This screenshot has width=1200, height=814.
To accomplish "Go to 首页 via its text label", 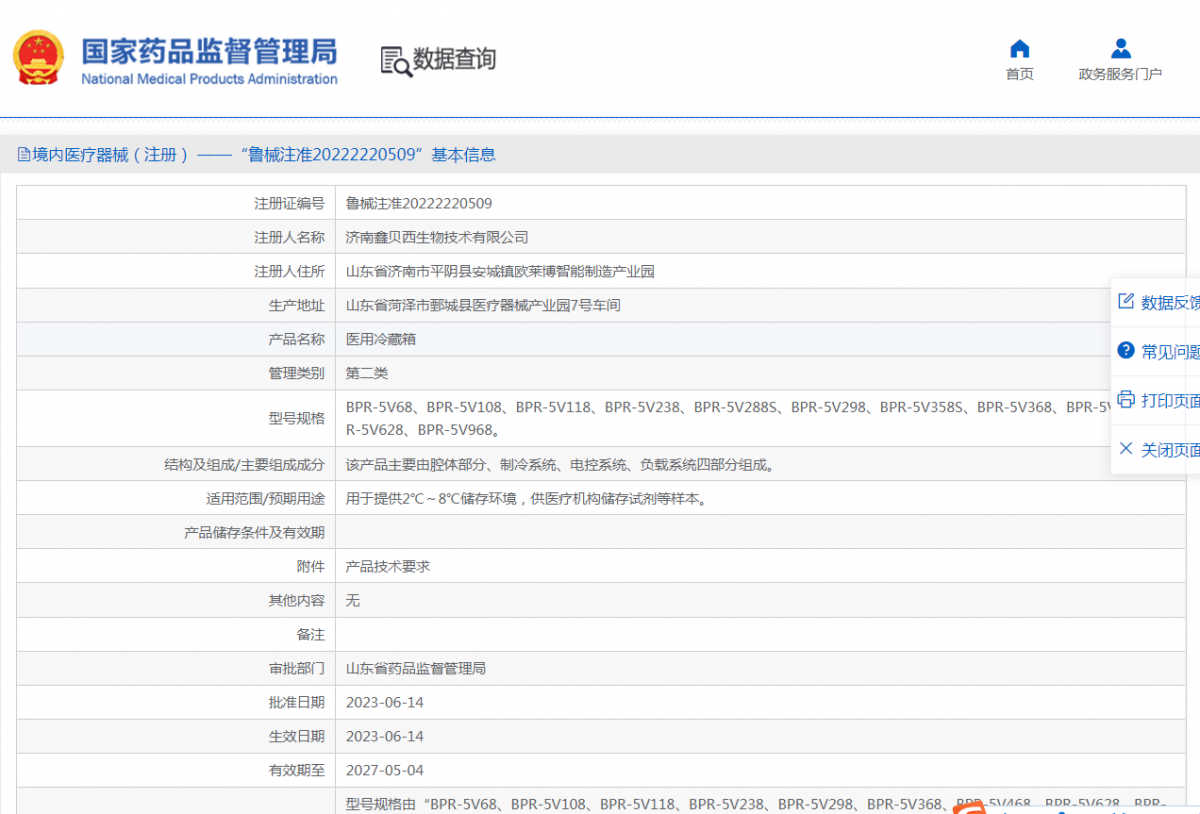I will pyautogui.click(x=1019, y=75).
